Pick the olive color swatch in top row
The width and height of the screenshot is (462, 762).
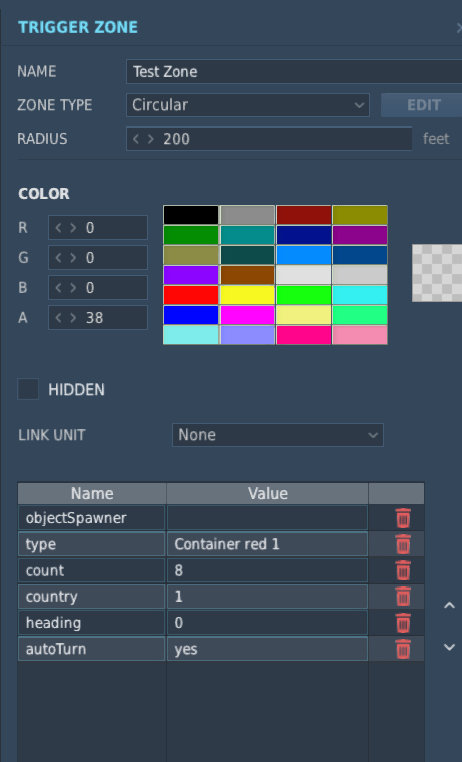click(360, 215)
